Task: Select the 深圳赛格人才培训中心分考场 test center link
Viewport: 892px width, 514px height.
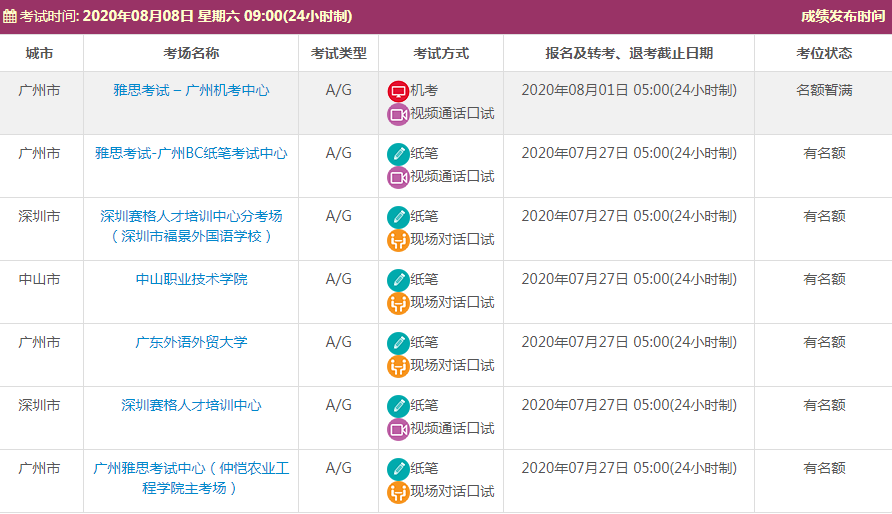Action: pos(191,216)
